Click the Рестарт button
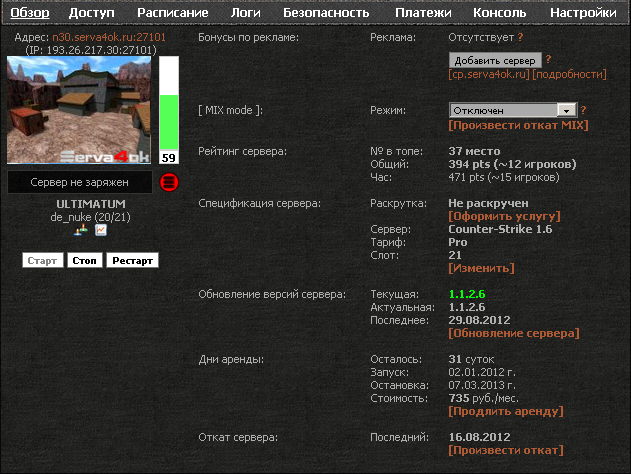The width and height of the screenshot is (631, 474). coord(132,260)
